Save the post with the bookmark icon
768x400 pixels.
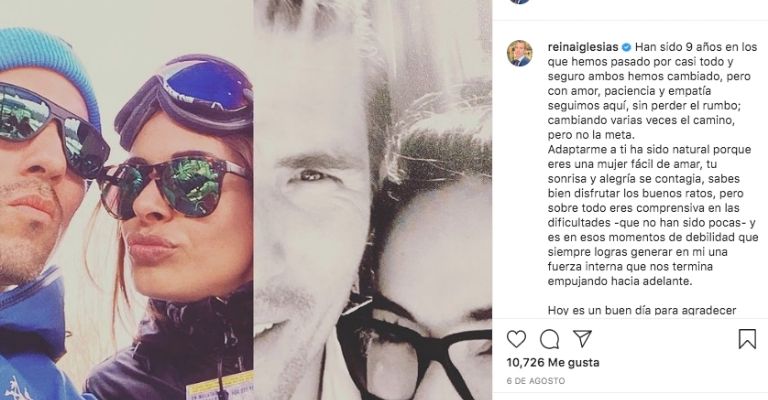click(x=747, y=339)
